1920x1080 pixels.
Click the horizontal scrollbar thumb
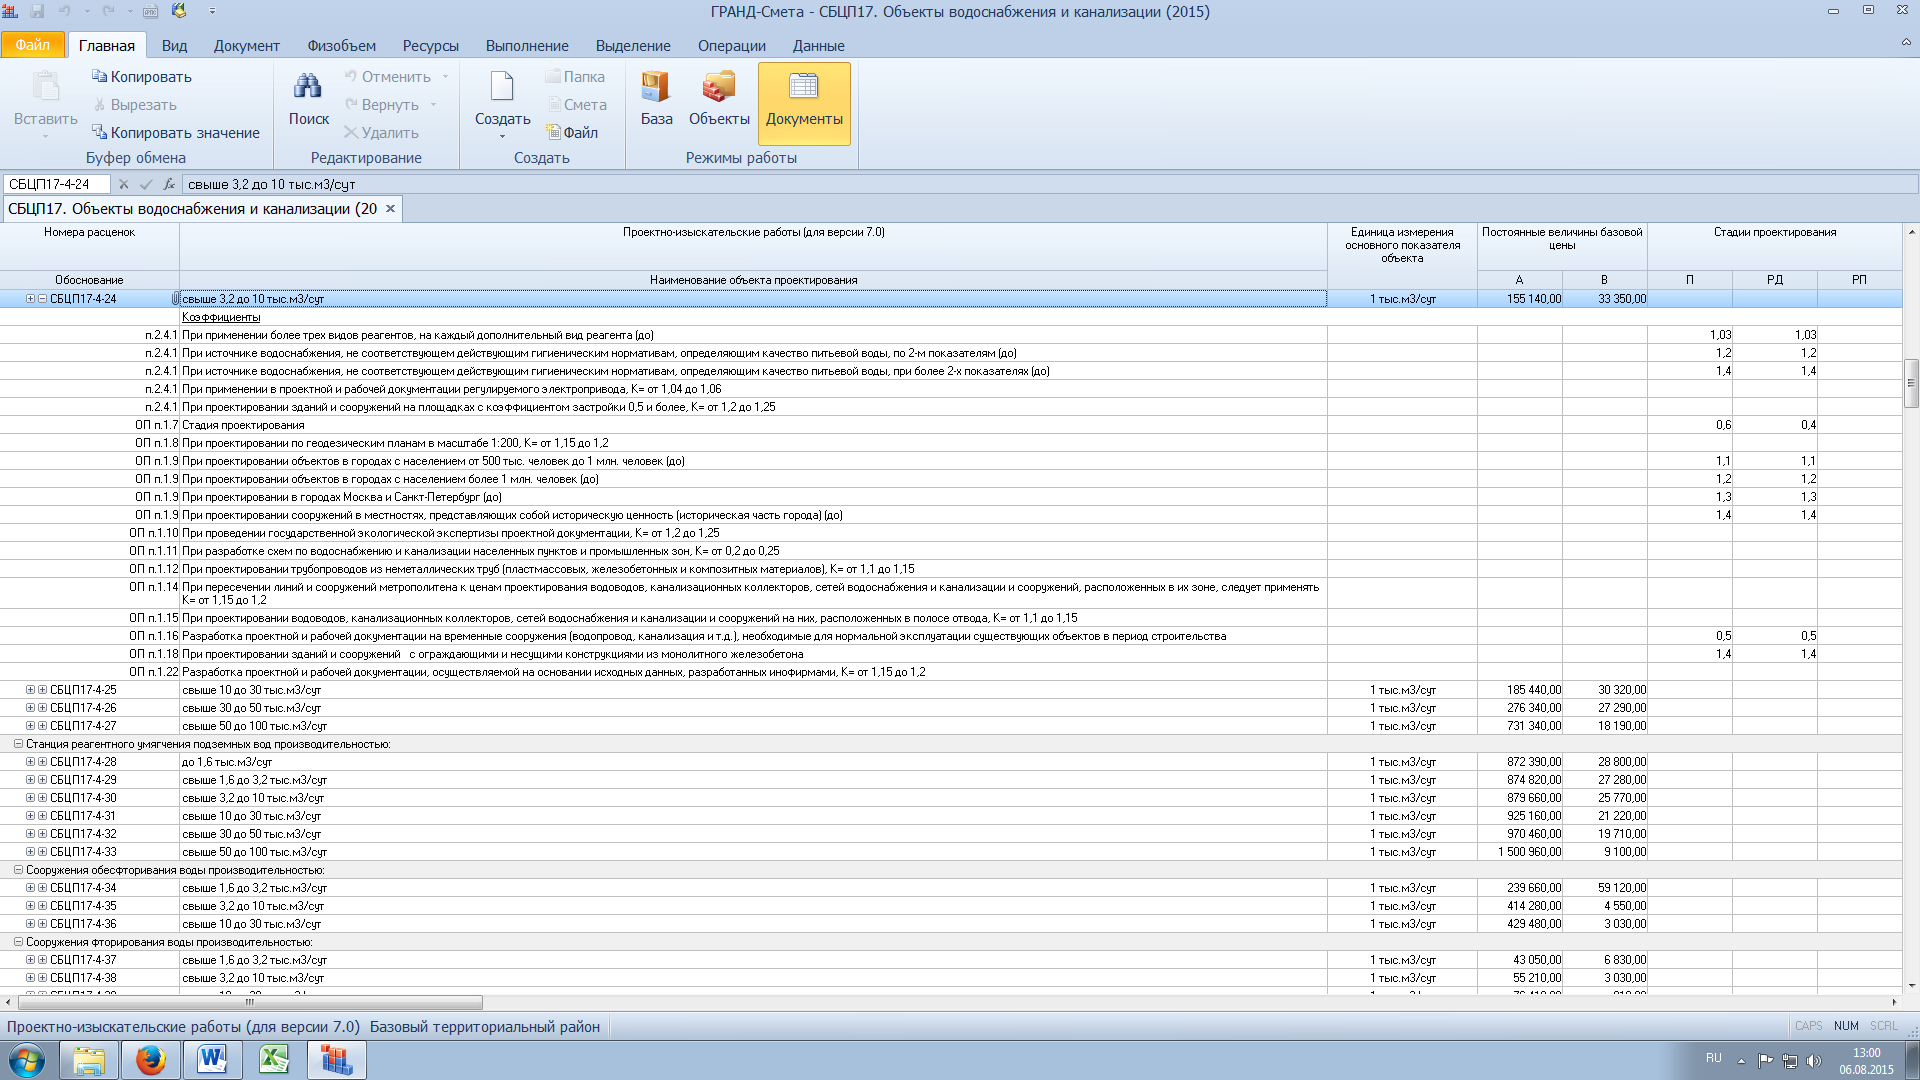tap(250, 1002)
